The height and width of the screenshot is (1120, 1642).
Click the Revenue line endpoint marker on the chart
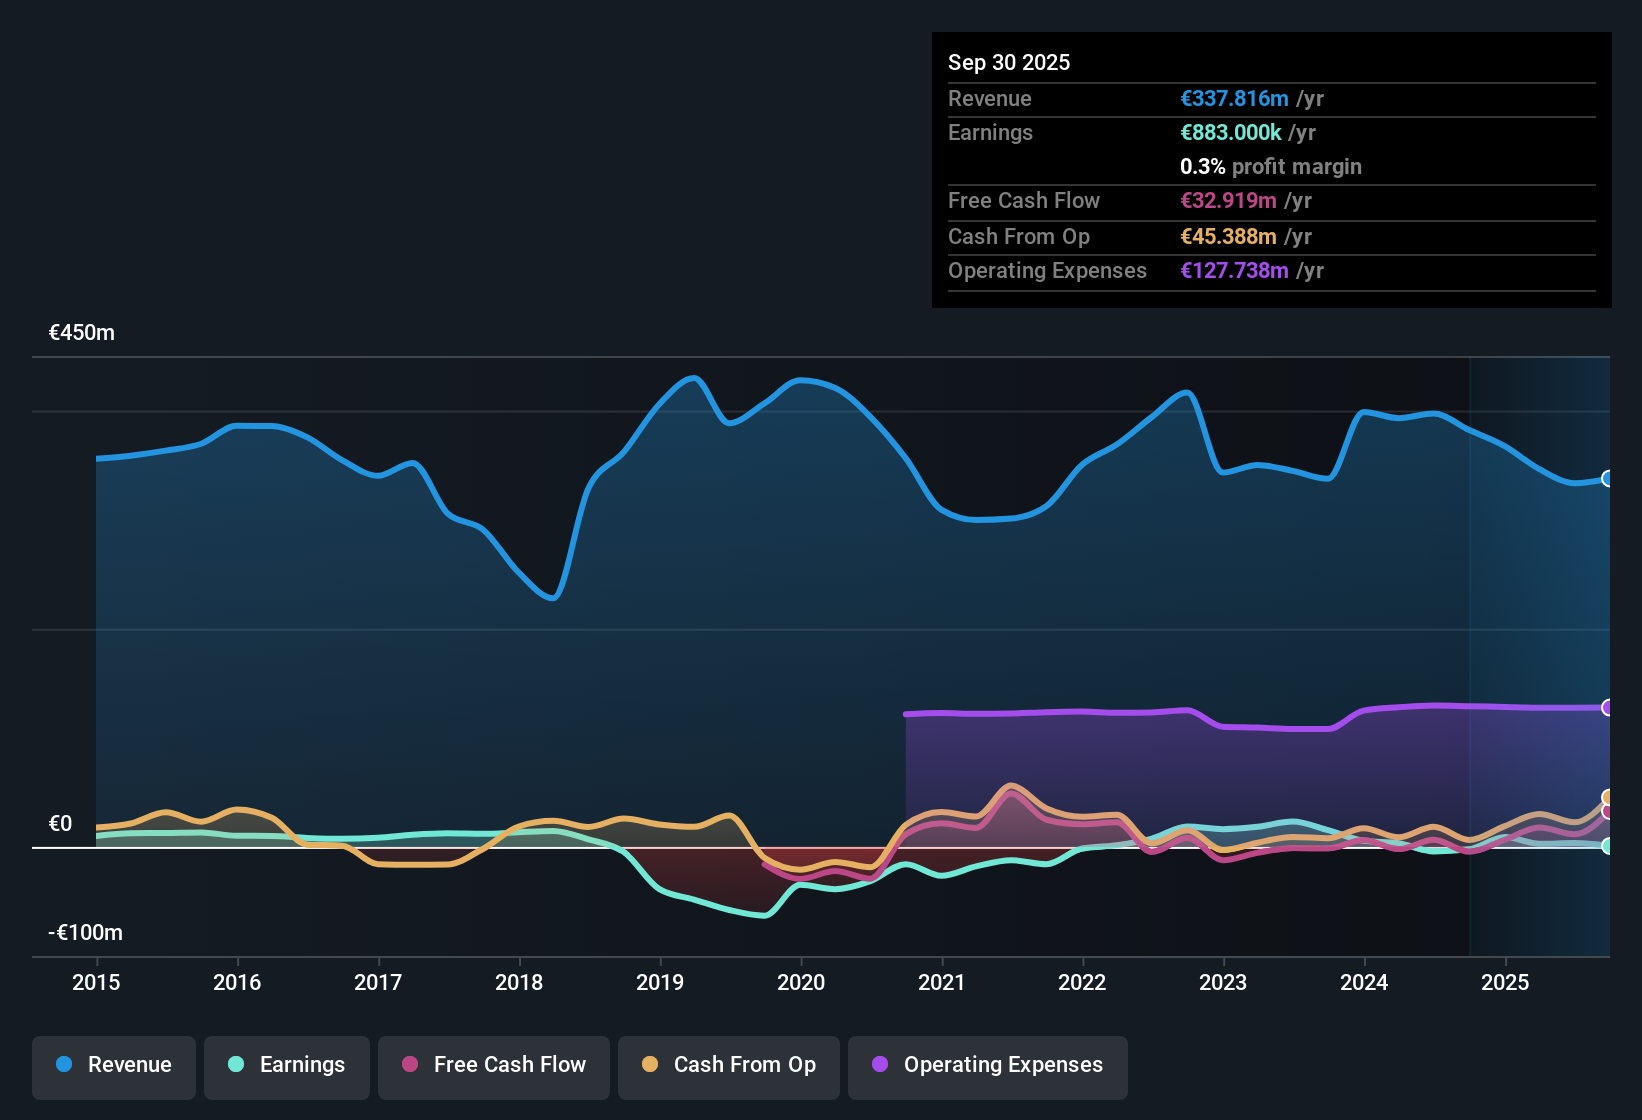pos(1606,480)
